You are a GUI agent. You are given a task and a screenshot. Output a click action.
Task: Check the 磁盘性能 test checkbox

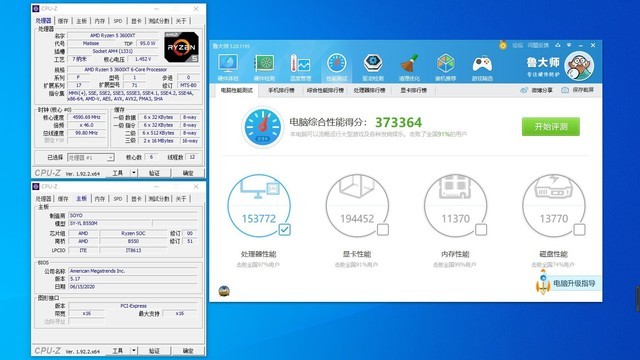pos(580,230)
